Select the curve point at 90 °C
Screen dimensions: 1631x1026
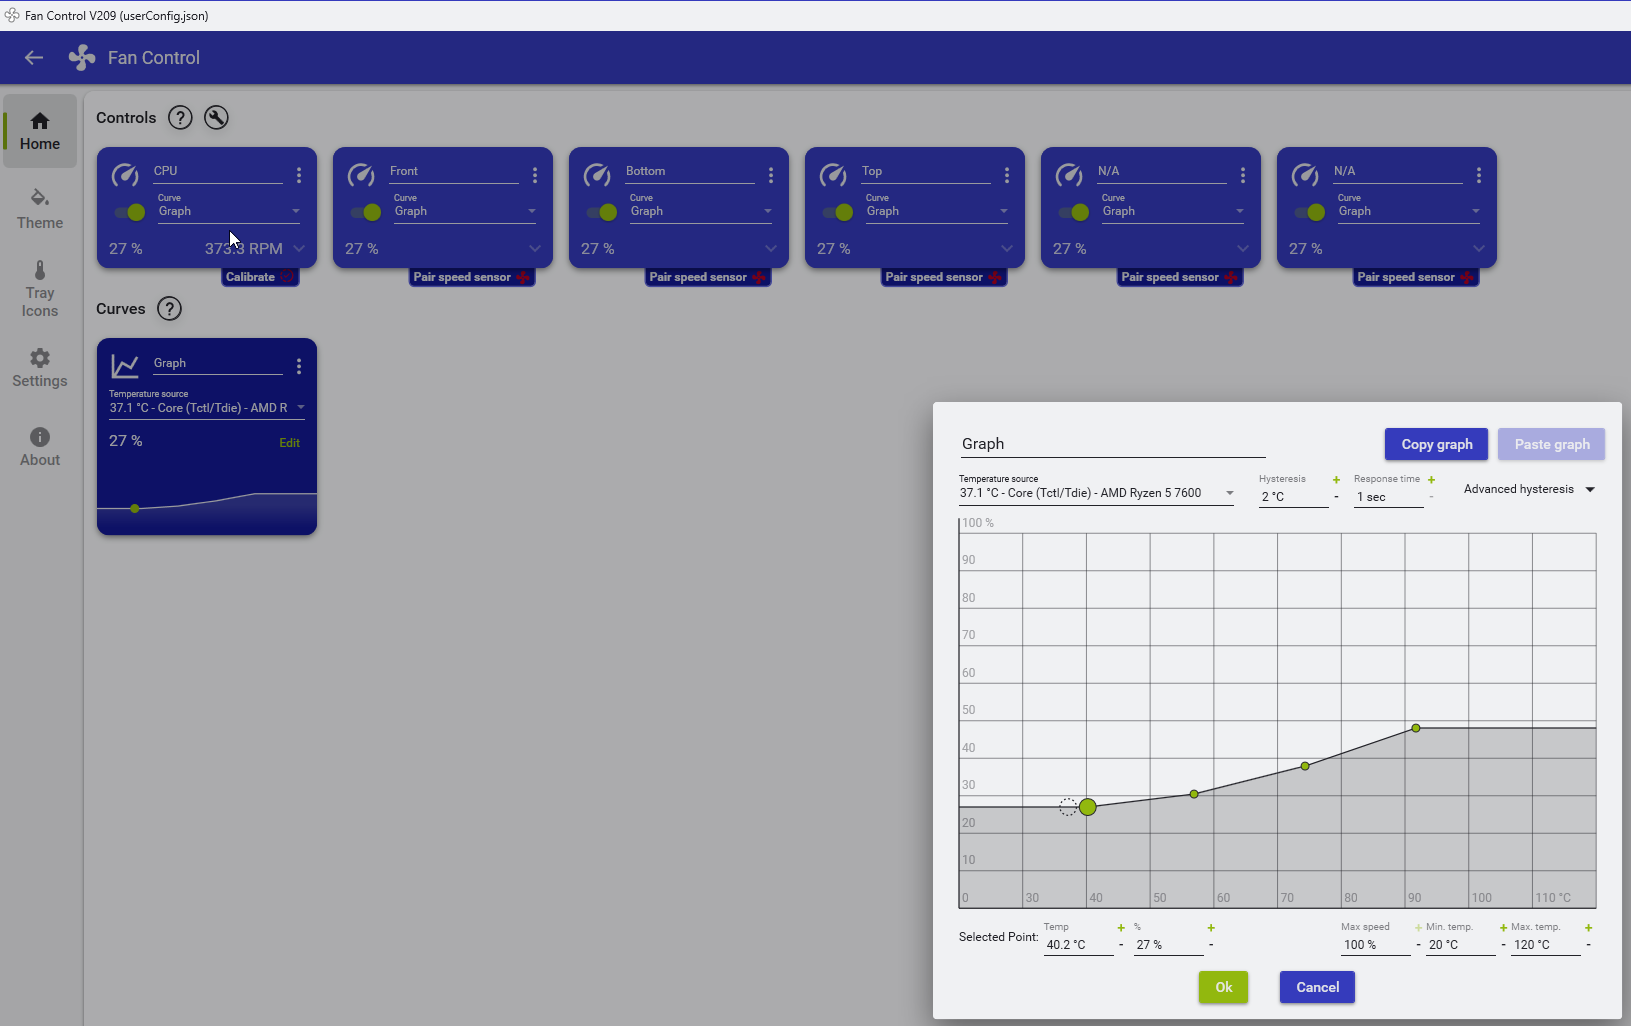(x=1416, y=728)
